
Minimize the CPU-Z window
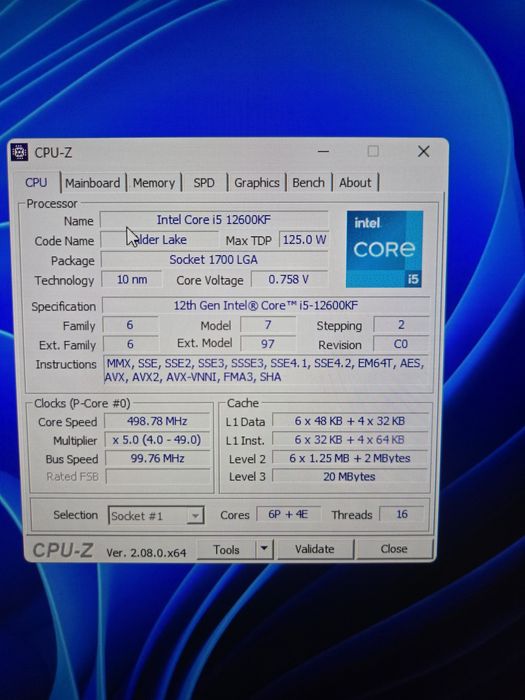(324, 151)
